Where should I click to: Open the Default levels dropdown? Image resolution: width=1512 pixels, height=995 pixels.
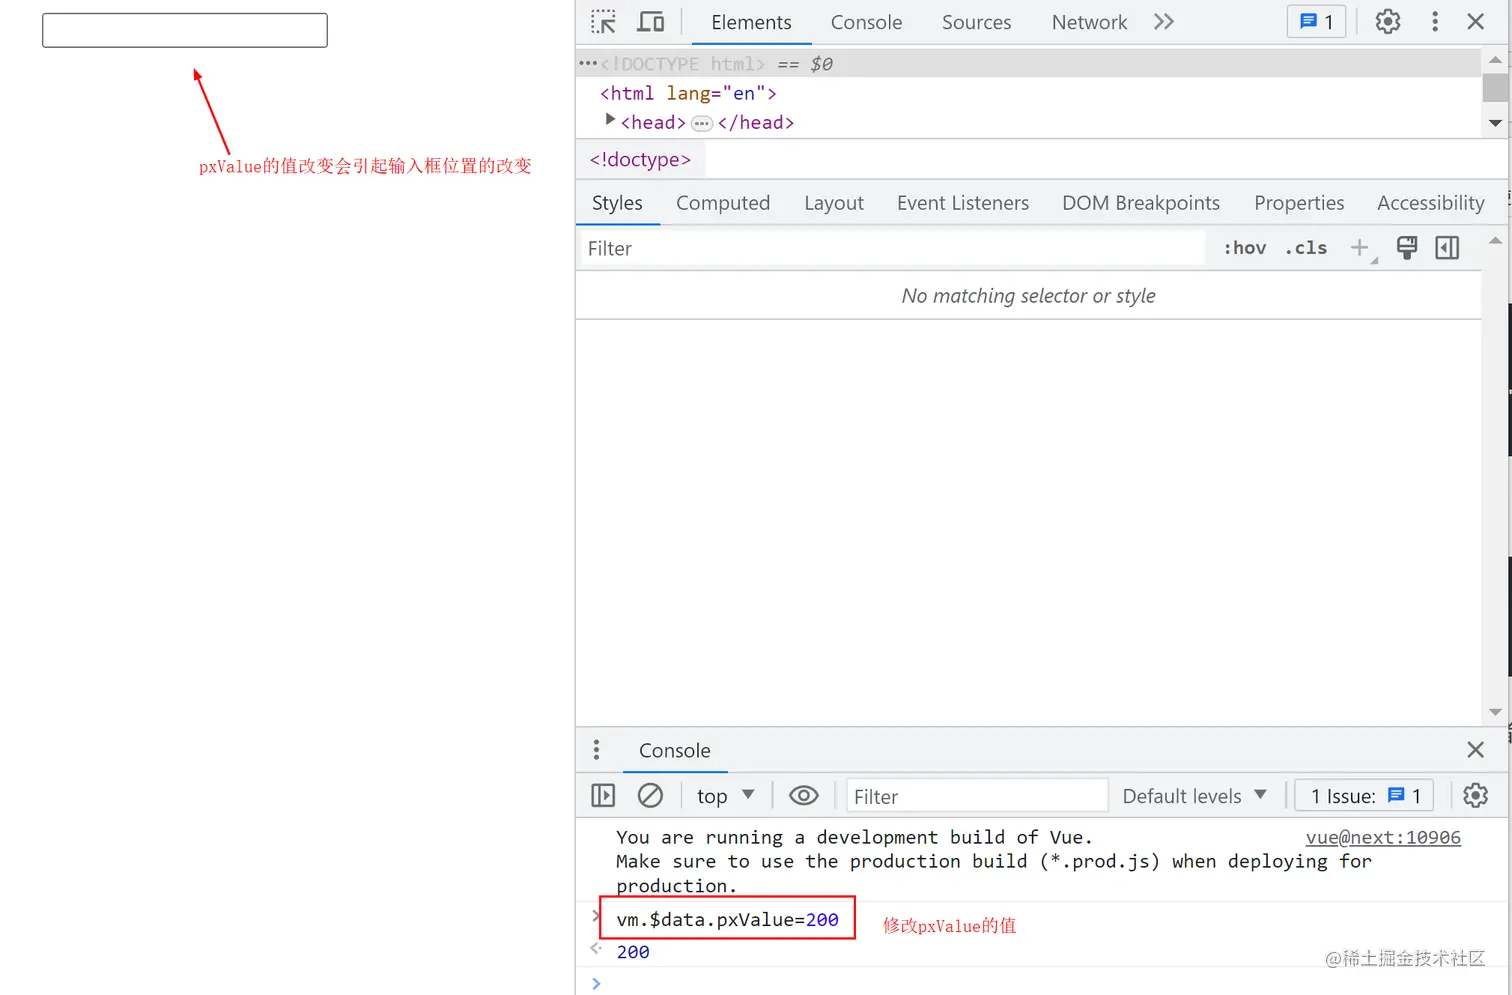pyautogui.click(x=1194, y=797)
